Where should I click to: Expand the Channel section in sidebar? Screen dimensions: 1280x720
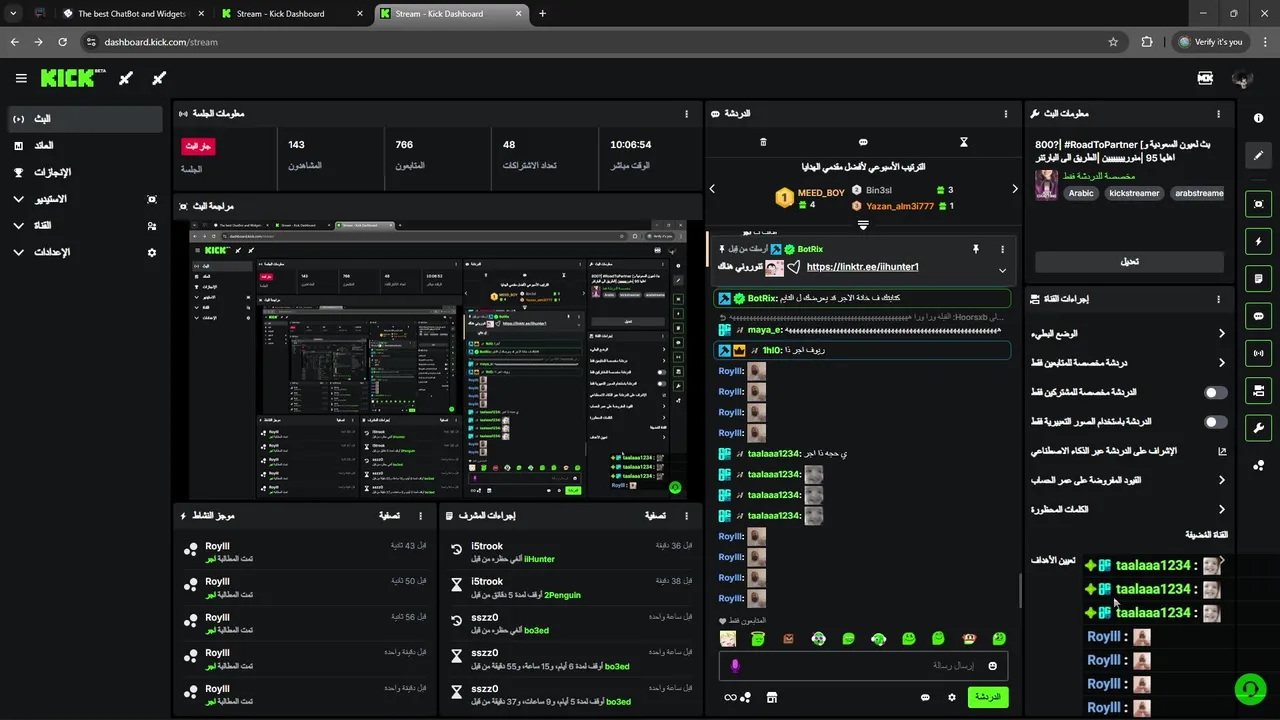click(18, 226)
